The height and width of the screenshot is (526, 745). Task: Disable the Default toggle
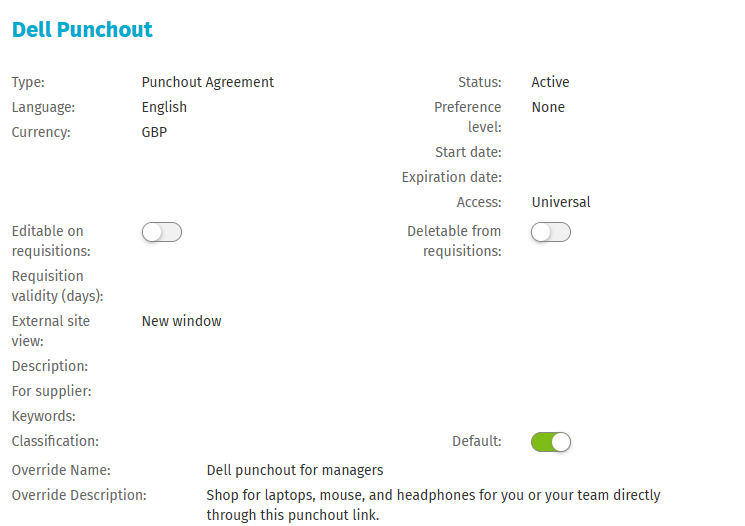click(x=551, y=442)
